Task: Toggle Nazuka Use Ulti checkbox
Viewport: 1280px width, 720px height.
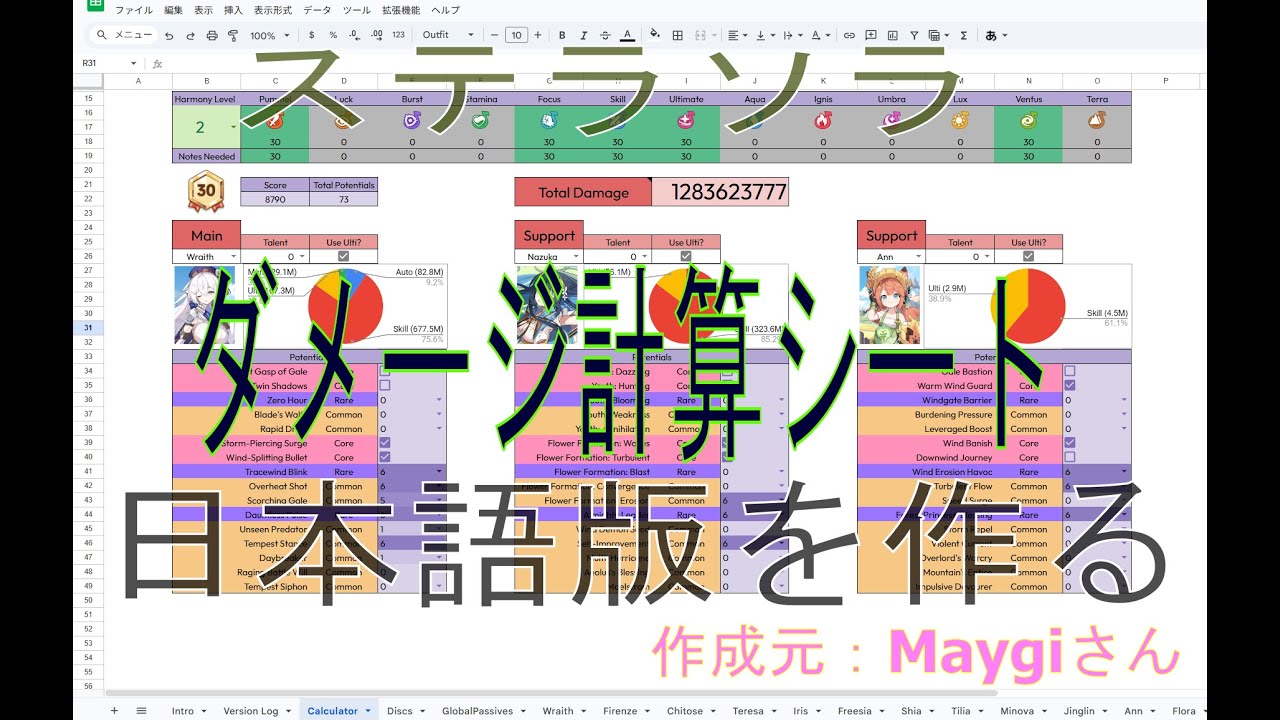Action: coord(686,257)
